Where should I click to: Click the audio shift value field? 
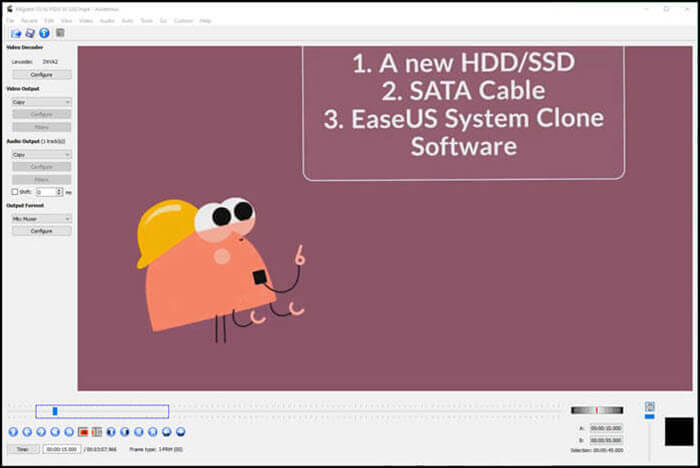46,192
